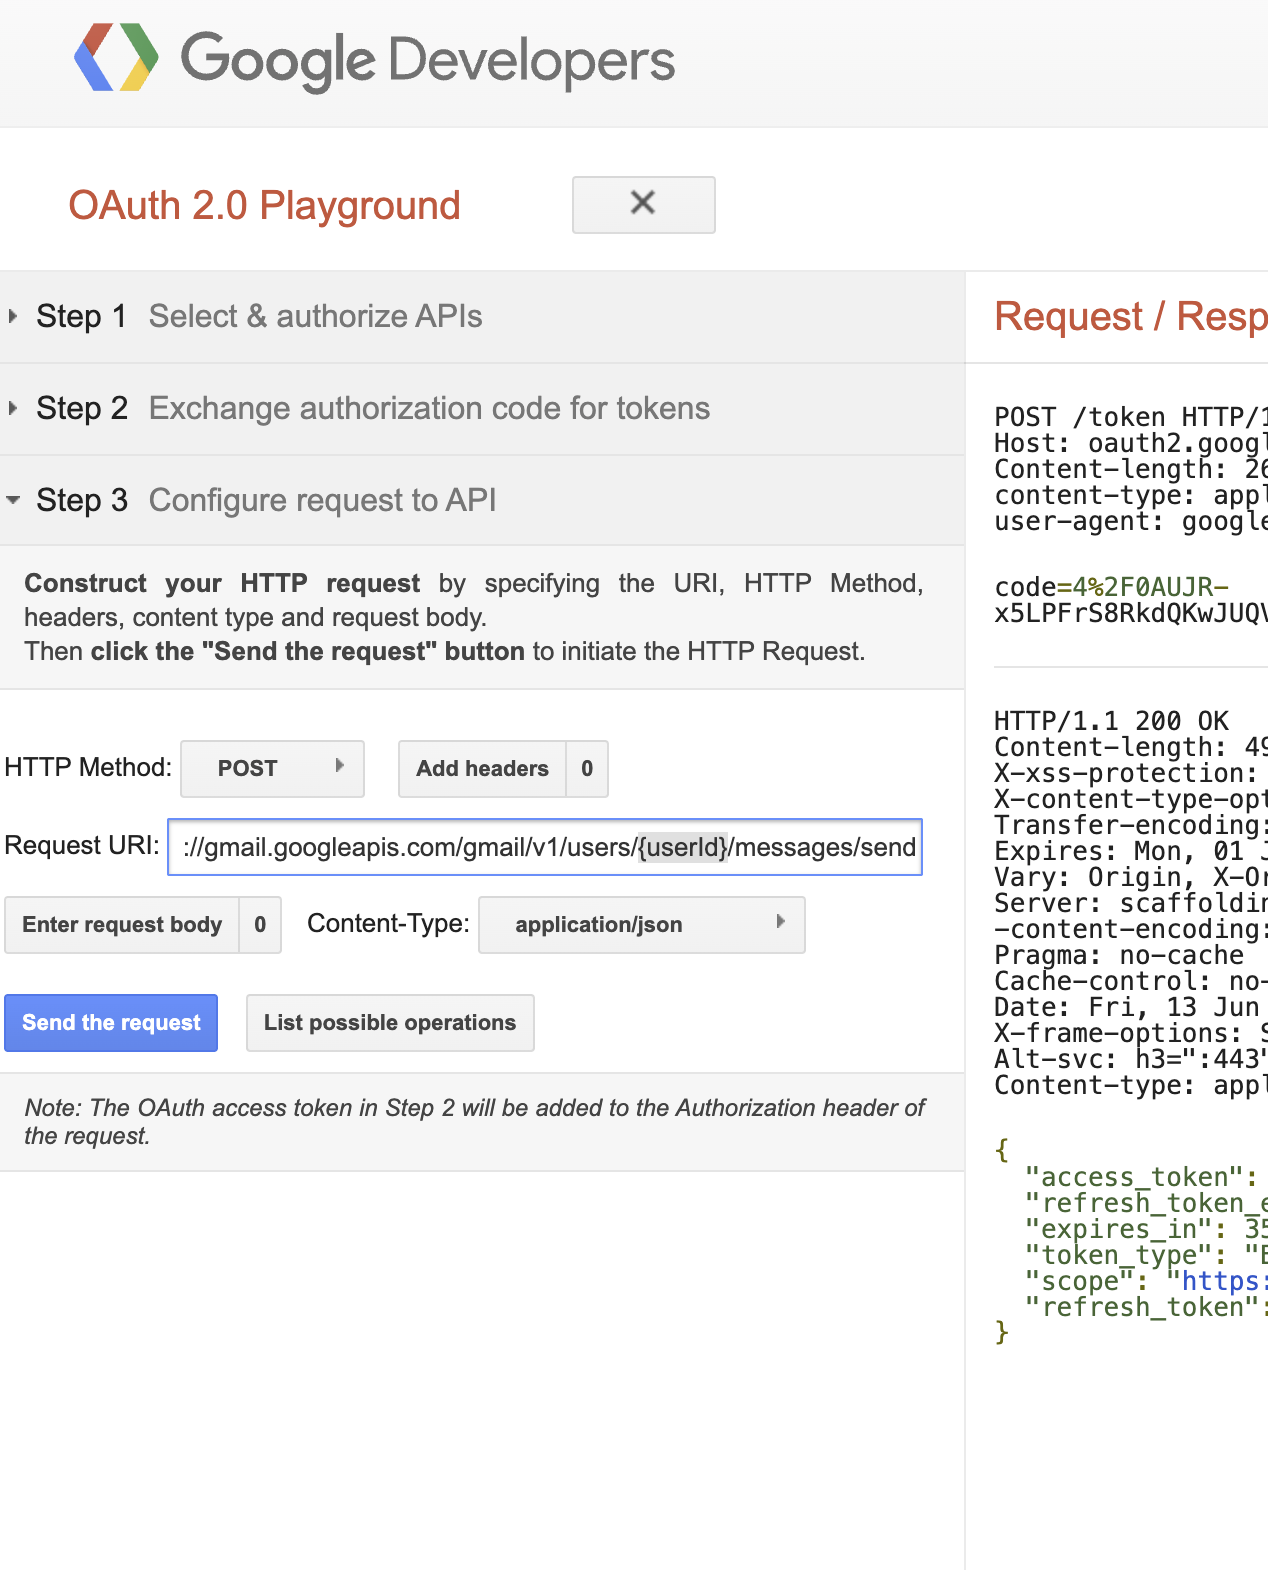
Task: Click the 'Host: oauth2.googl' header line
Action: pyautogui.click(x=1131, y=443)
